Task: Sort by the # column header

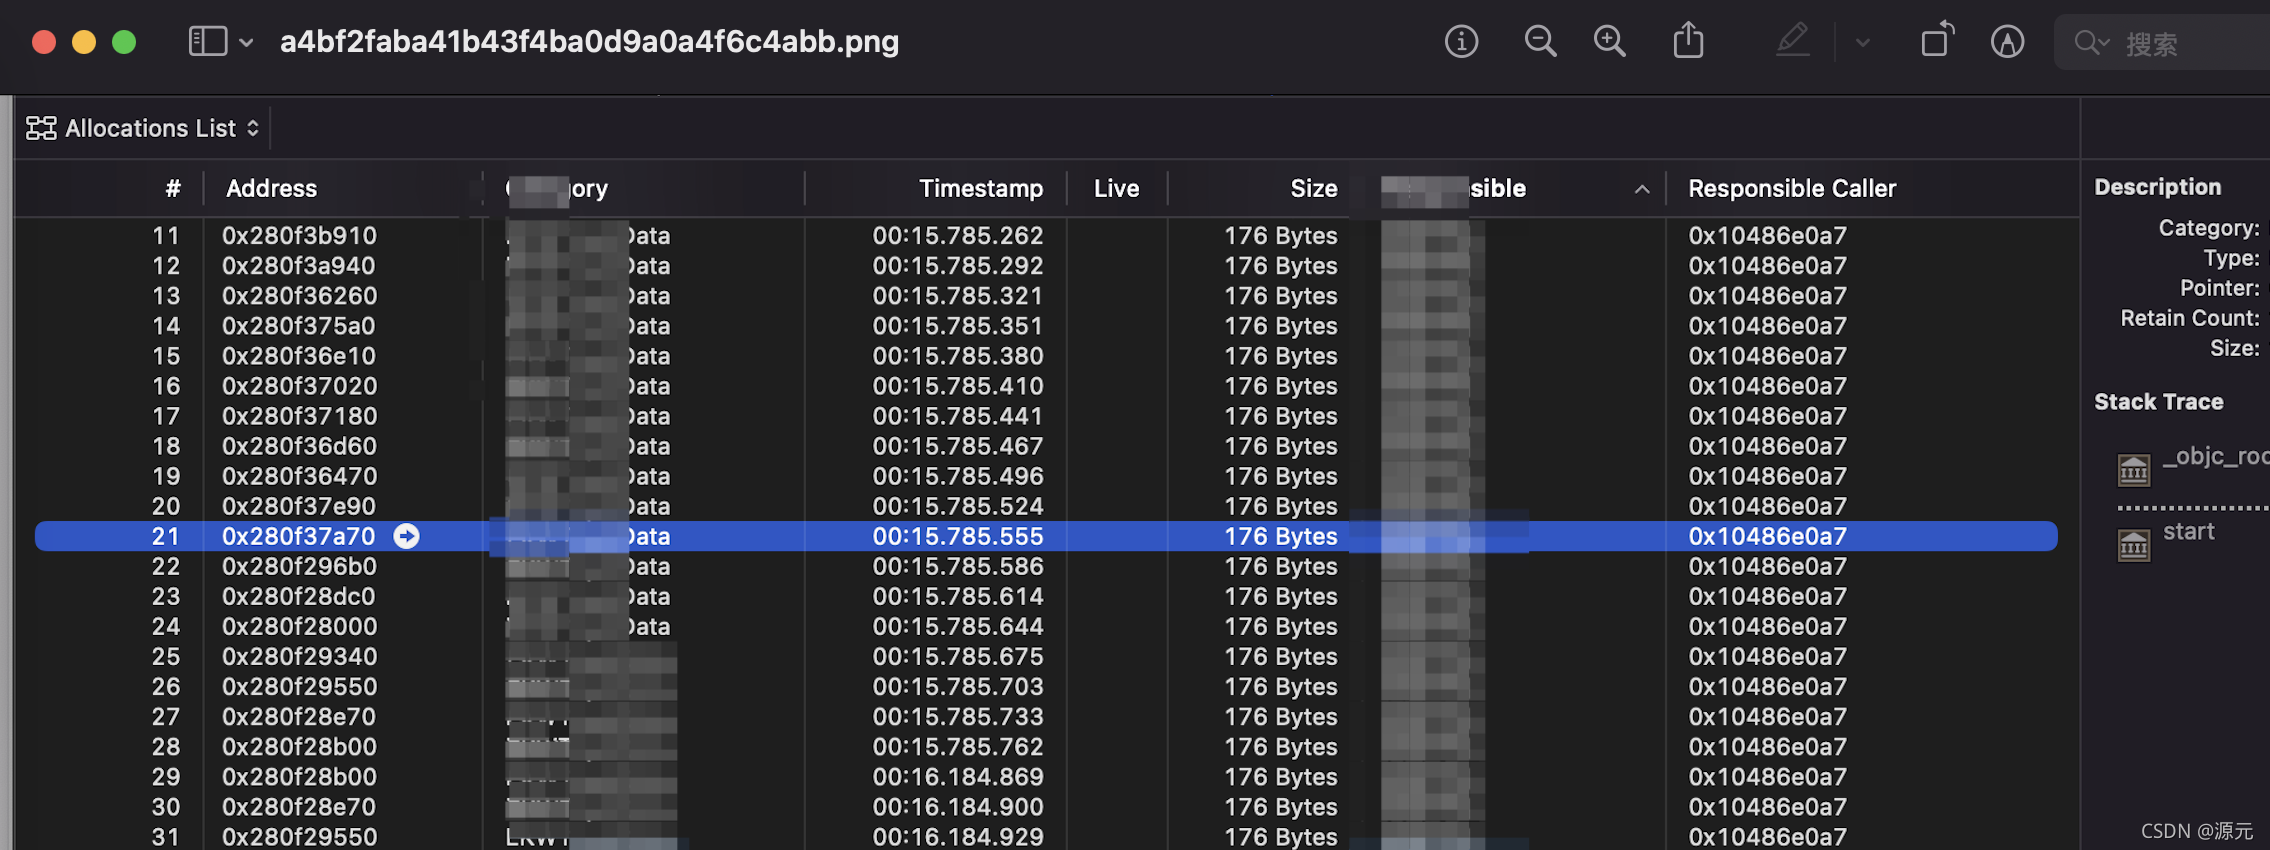Action: tap(173, 188)
